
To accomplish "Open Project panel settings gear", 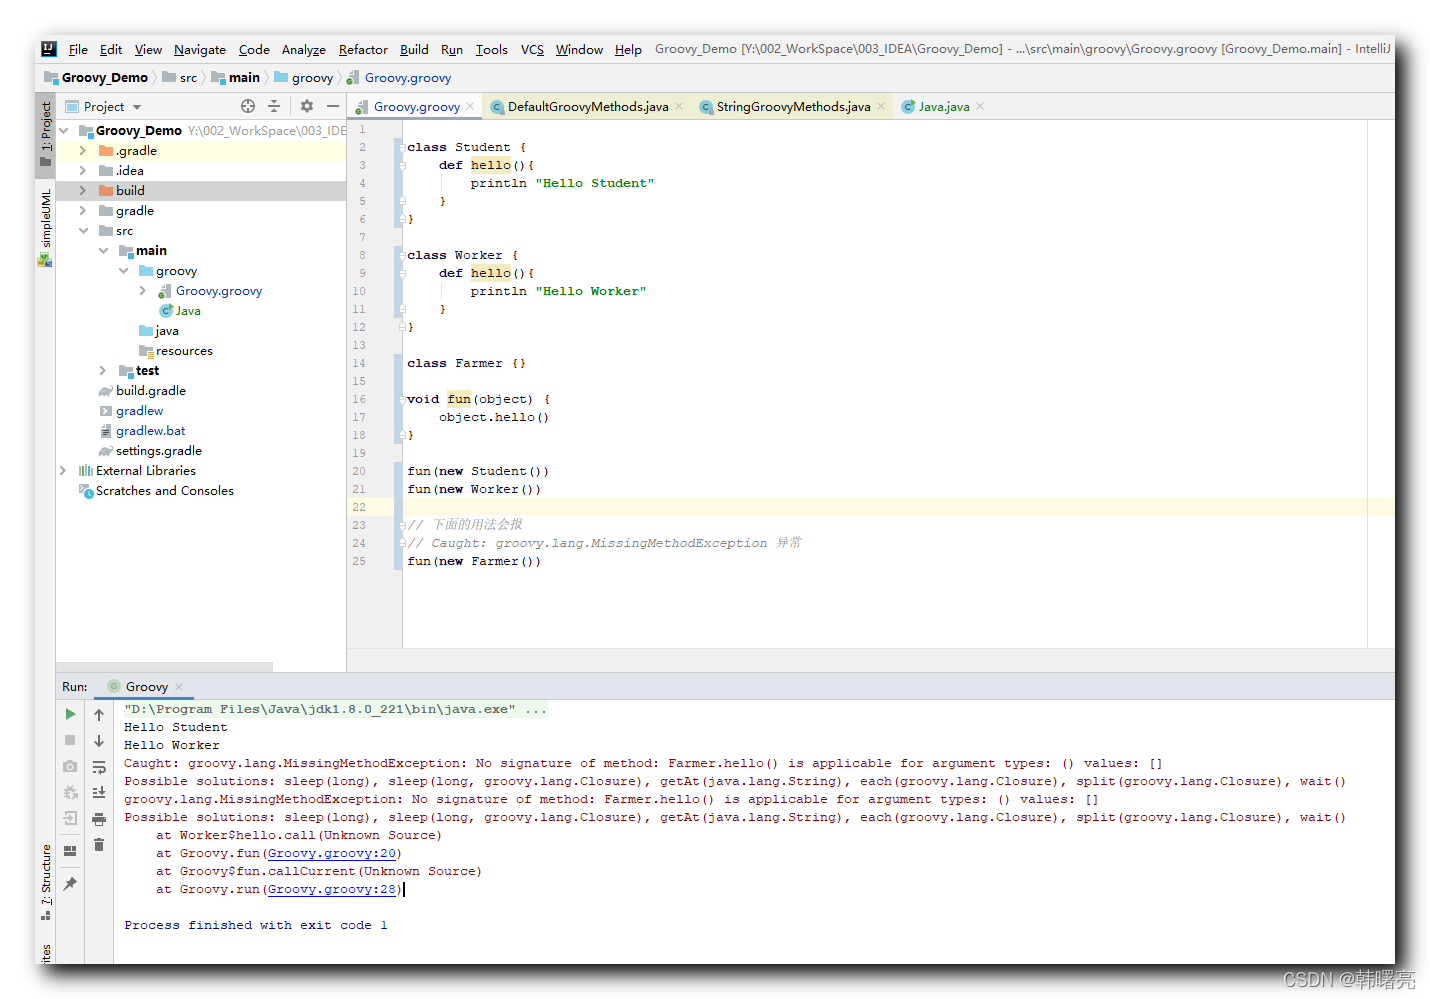I will click(x=307, y=106).
